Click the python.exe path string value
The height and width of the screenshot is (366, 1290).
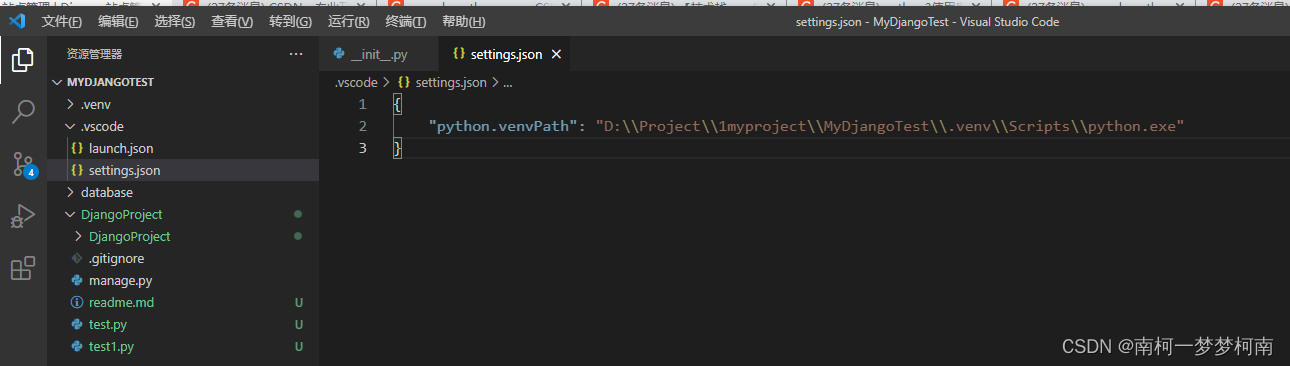click(890, 126)
